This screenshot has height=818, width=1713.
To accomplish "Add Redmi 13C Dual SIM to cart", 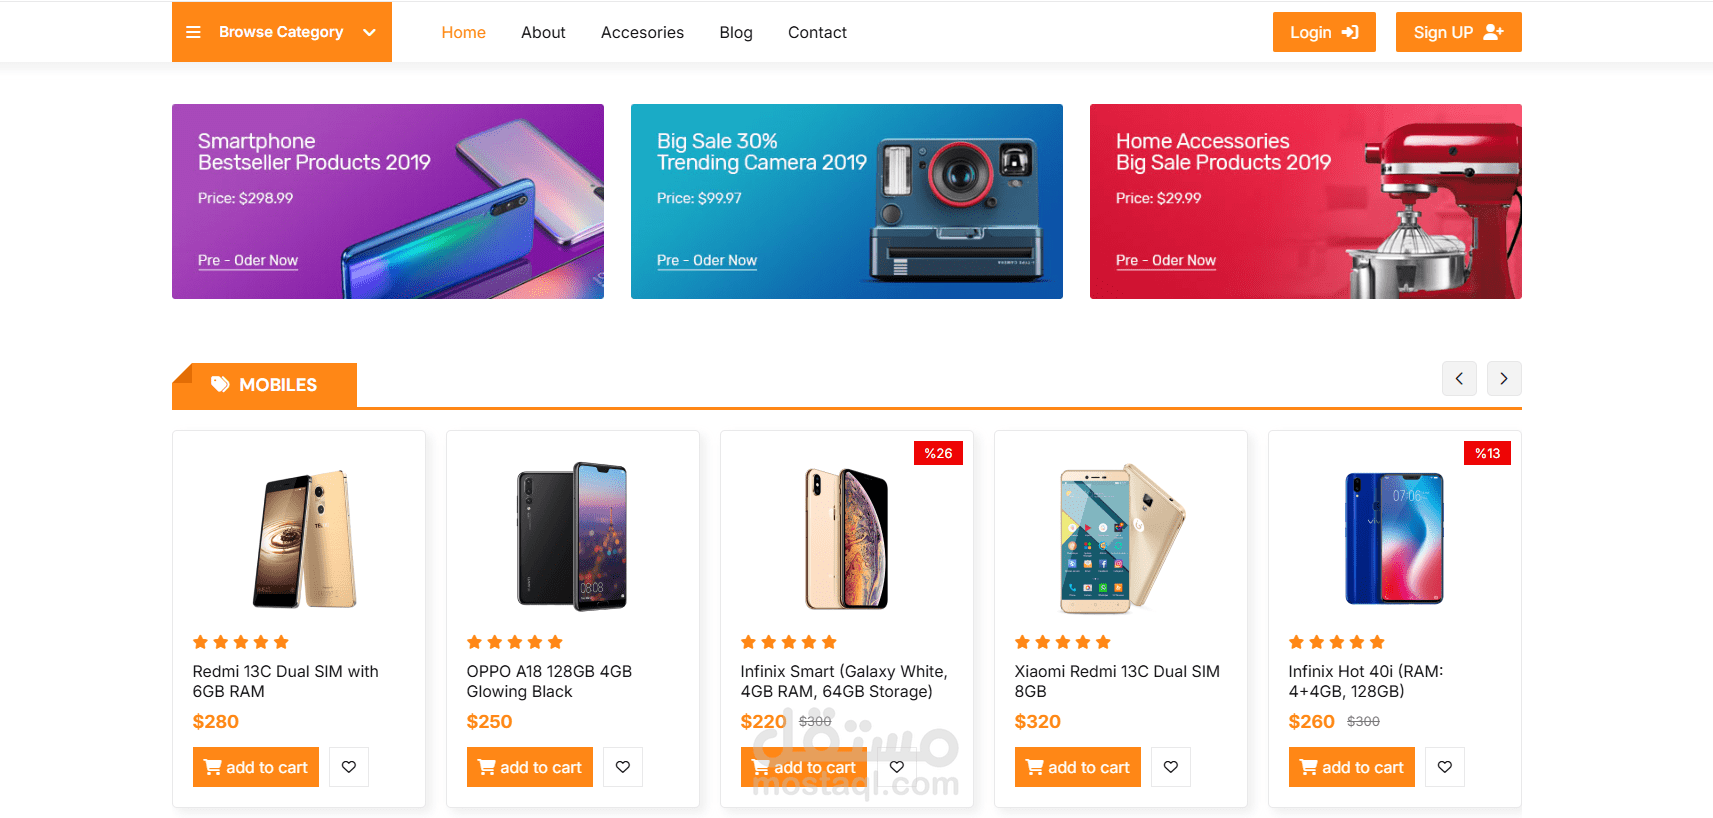I will (x=256, y=767).
